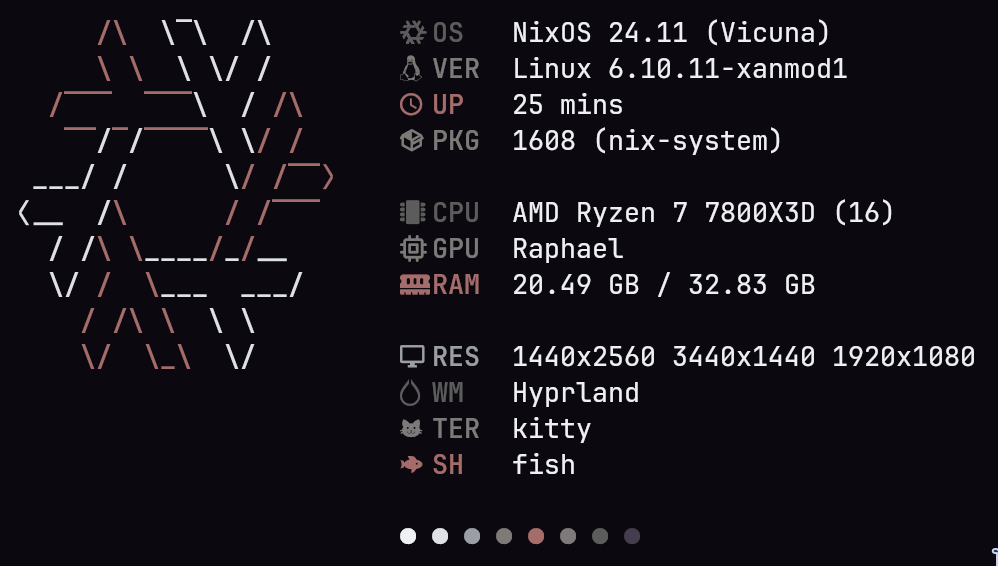Click the chip icon beside CPU

coord(412,213)
